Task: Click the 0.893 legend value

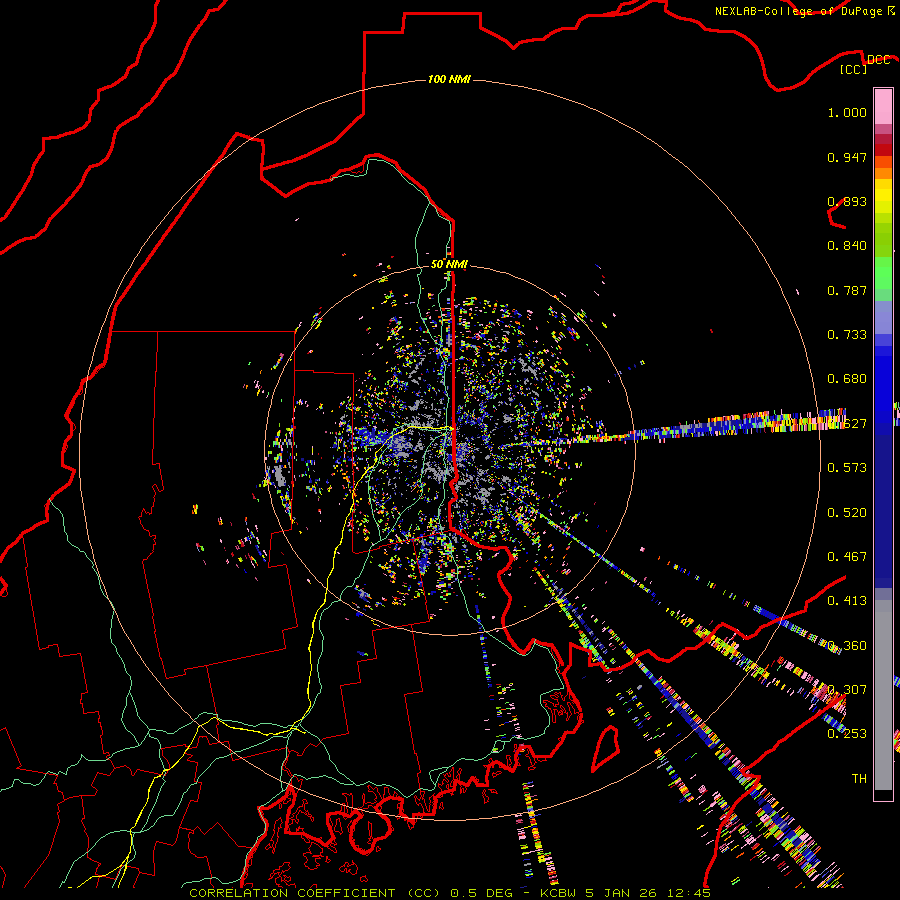Action: pos(847,201)
